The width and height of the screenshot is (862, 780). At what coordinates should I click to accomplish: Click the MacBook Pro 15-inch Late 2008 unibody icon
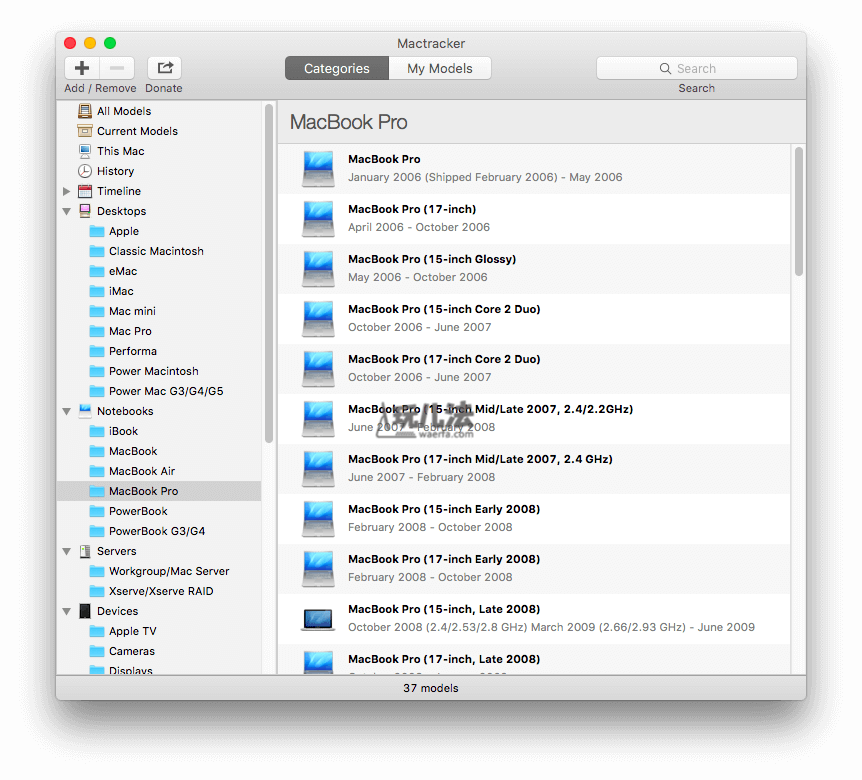tap(318, 619)
